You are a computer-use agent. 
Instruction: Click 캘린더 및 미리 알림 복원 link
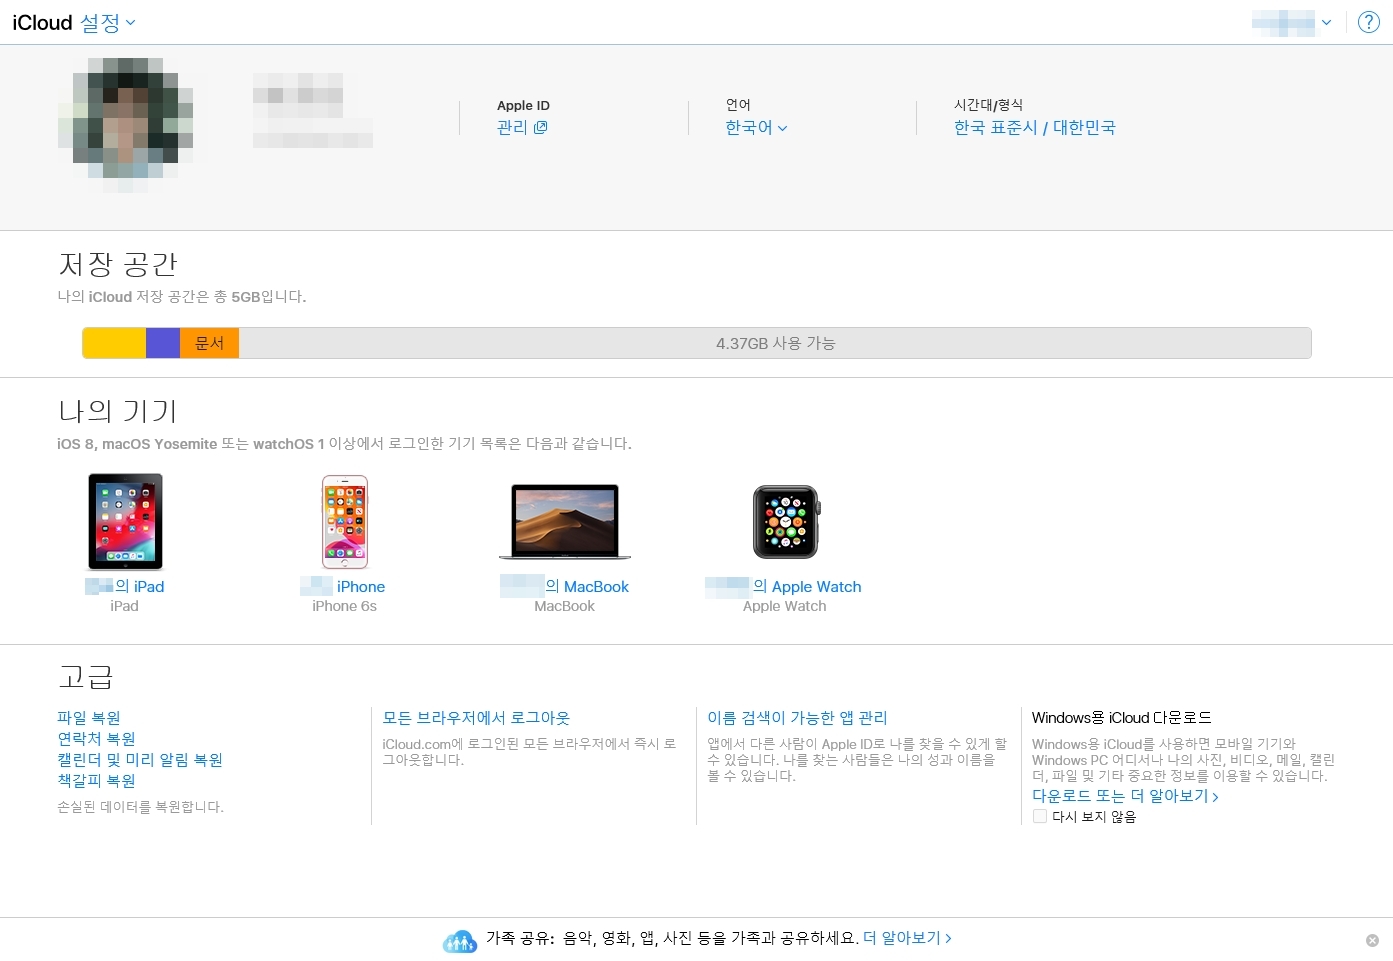140,760
